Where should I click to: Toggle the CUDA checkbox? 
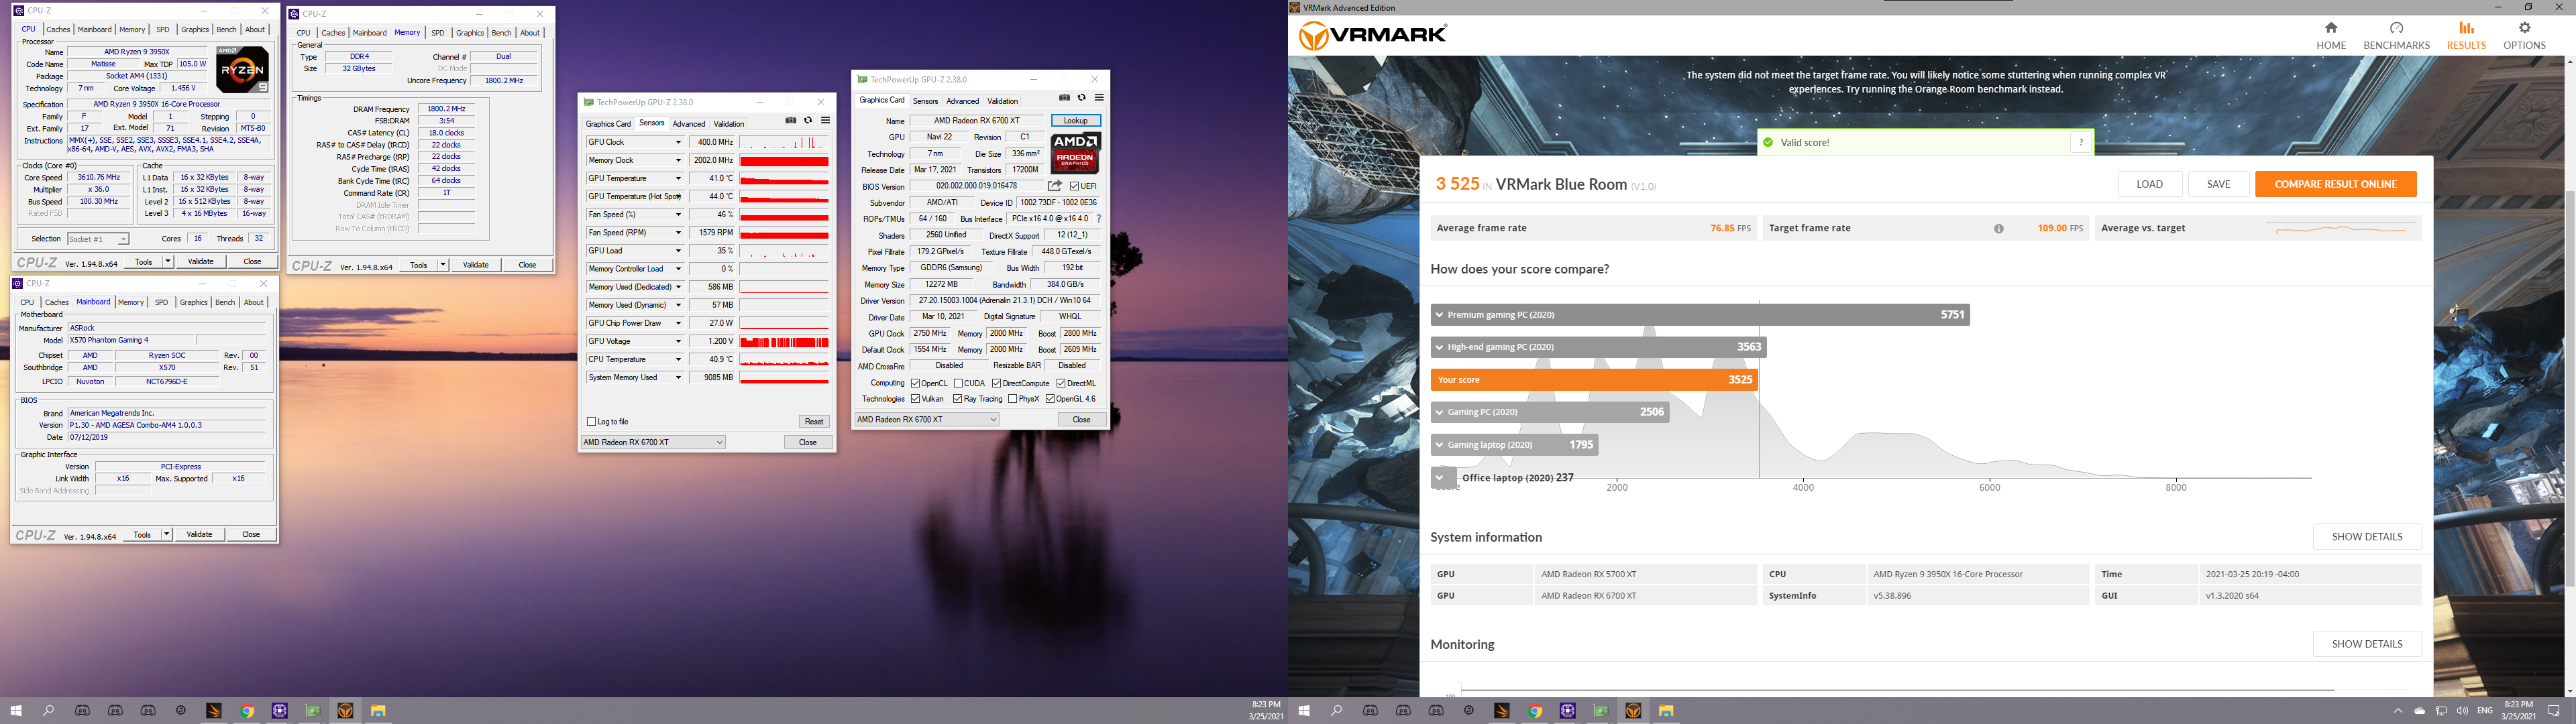tap(958, 383)
